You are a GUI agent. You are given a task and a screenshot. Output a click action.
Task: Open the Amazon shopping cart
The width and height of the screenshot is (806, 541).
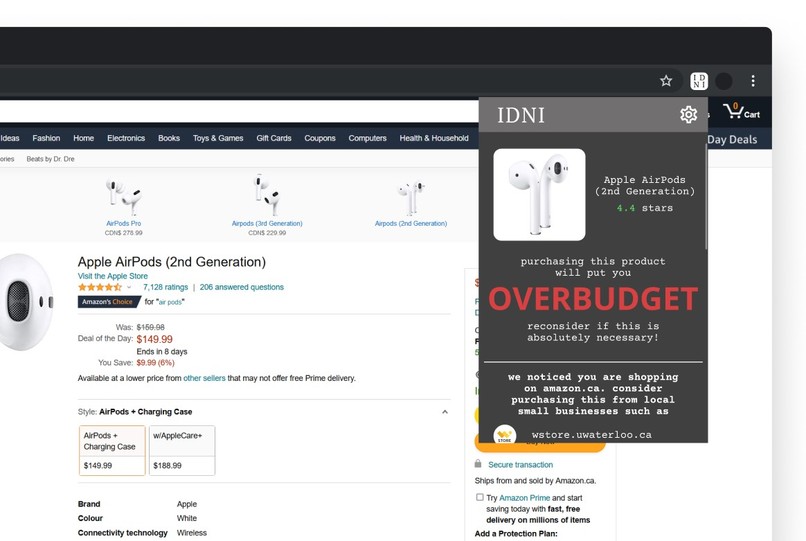coord(741,111)
